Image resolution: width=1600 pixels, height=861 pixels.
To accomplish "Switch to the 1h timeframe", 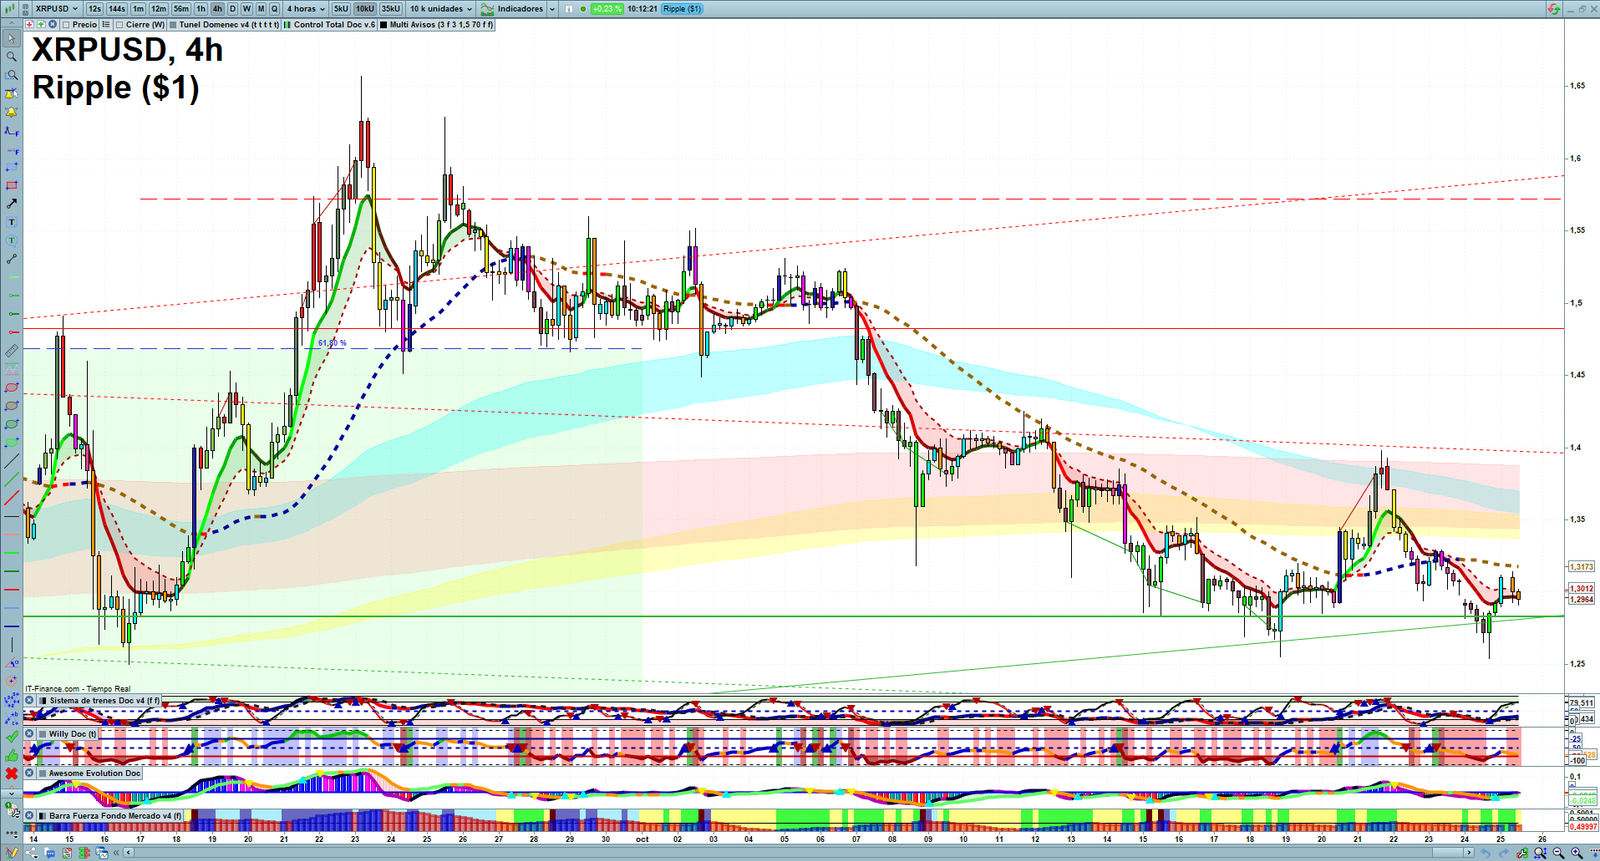I will click(x=201, y=9).
